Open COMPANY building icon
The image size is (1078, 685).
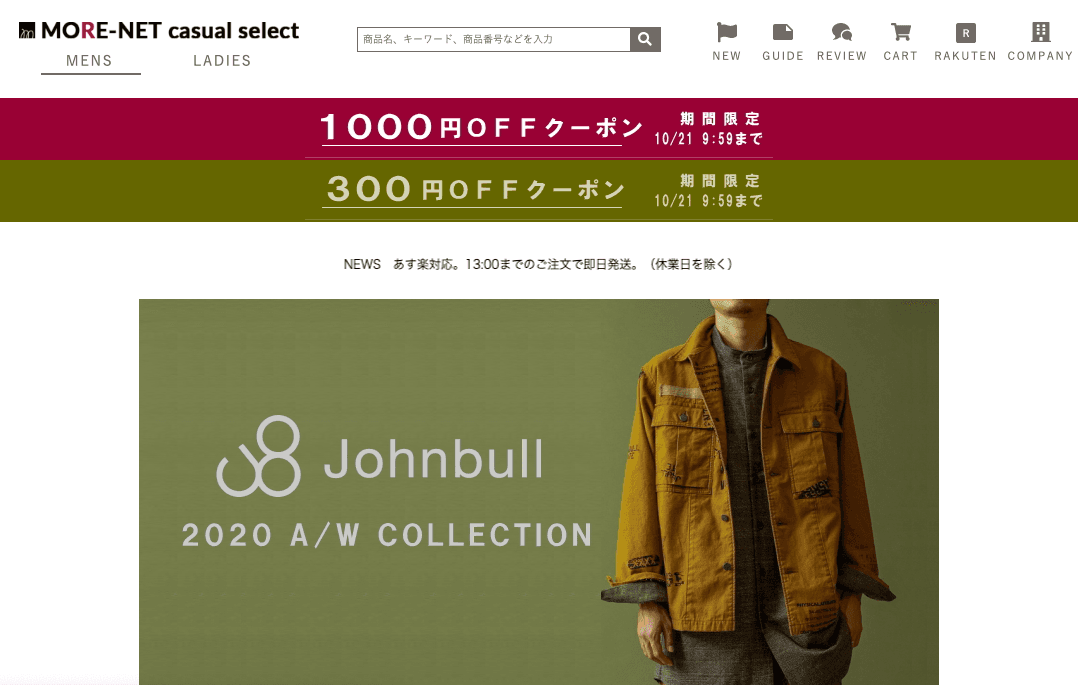click(1040, 32)
